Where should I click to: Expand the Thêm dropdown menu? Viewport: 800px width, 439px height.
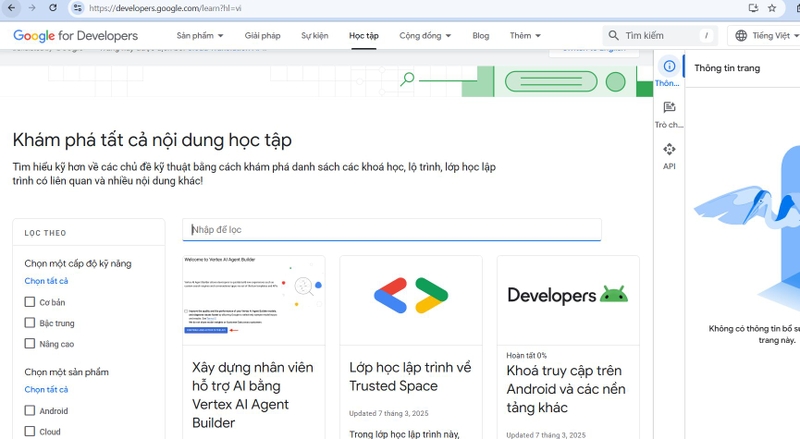[525, 36]
